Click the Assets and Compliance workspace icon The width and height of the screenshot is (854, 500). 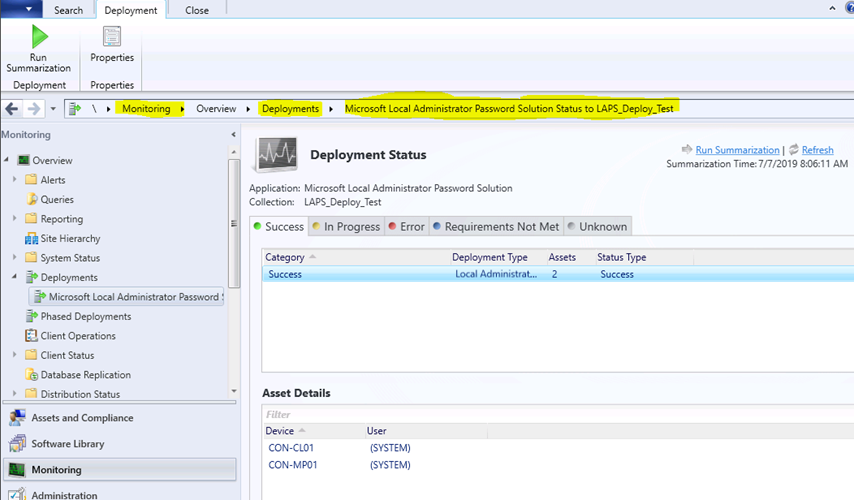pyautogui.click(x=17, y=418)
